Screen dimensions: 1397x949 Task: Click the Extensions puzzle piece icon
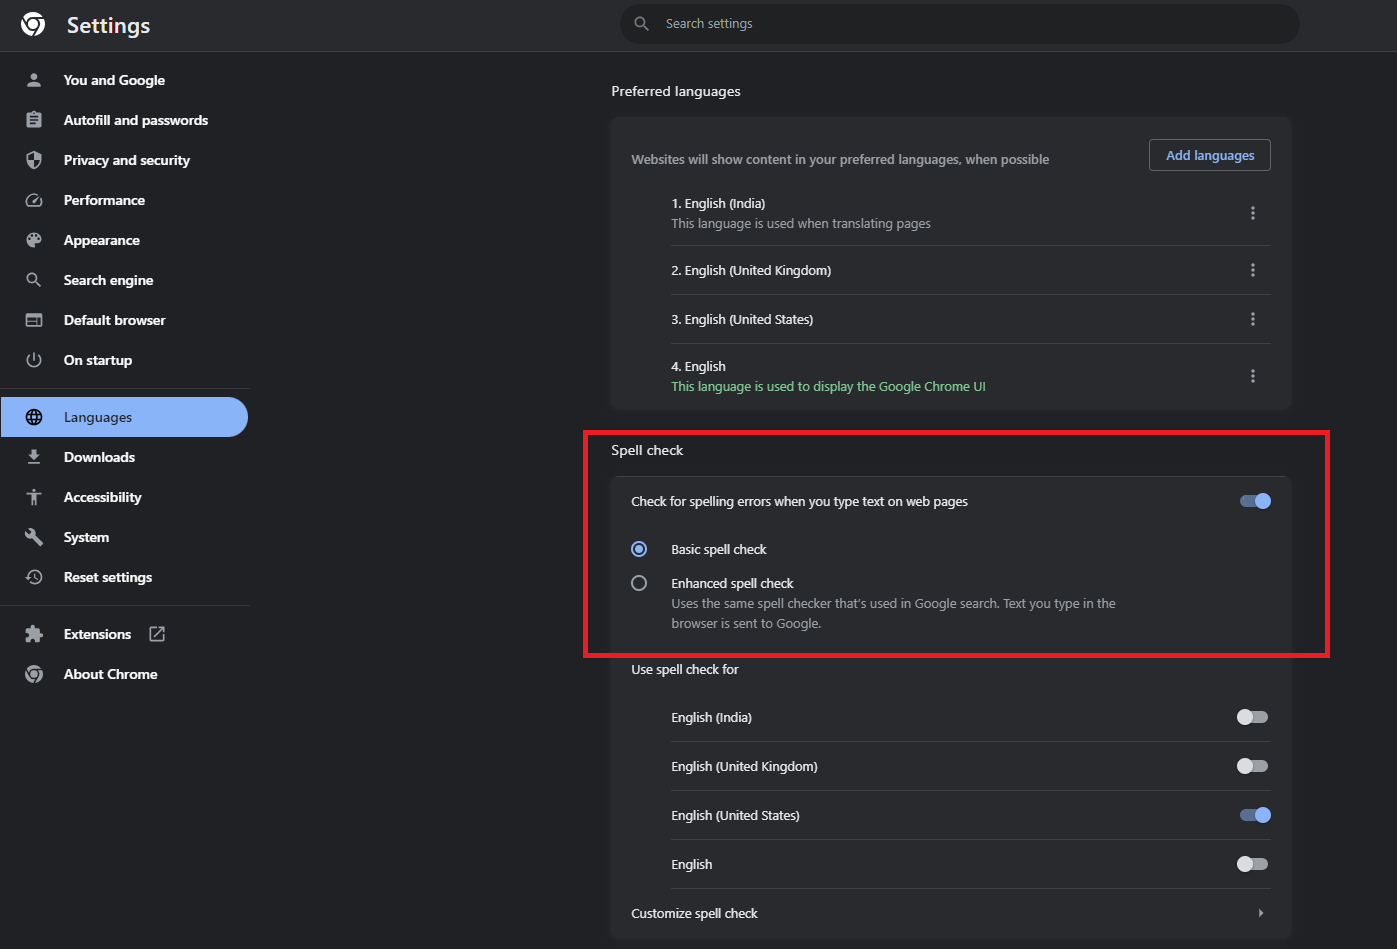tap(34, 634)
